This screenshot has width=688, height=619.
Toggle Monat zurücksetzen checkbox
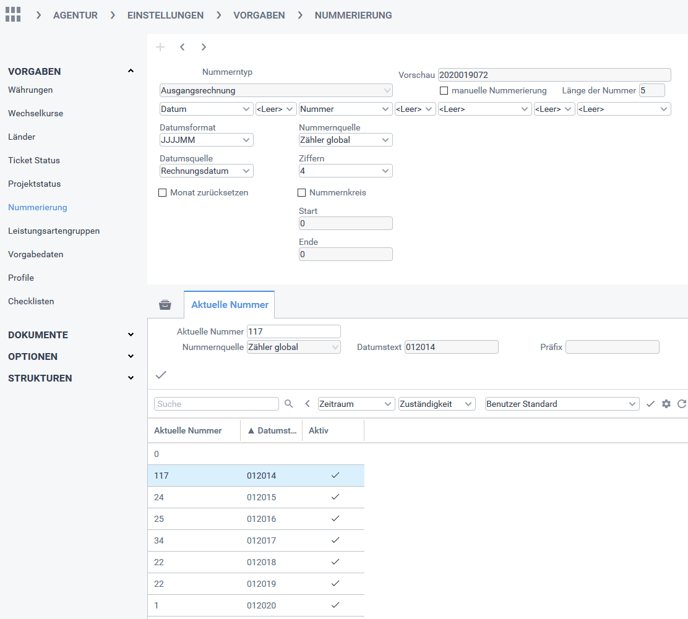(163, 193)
